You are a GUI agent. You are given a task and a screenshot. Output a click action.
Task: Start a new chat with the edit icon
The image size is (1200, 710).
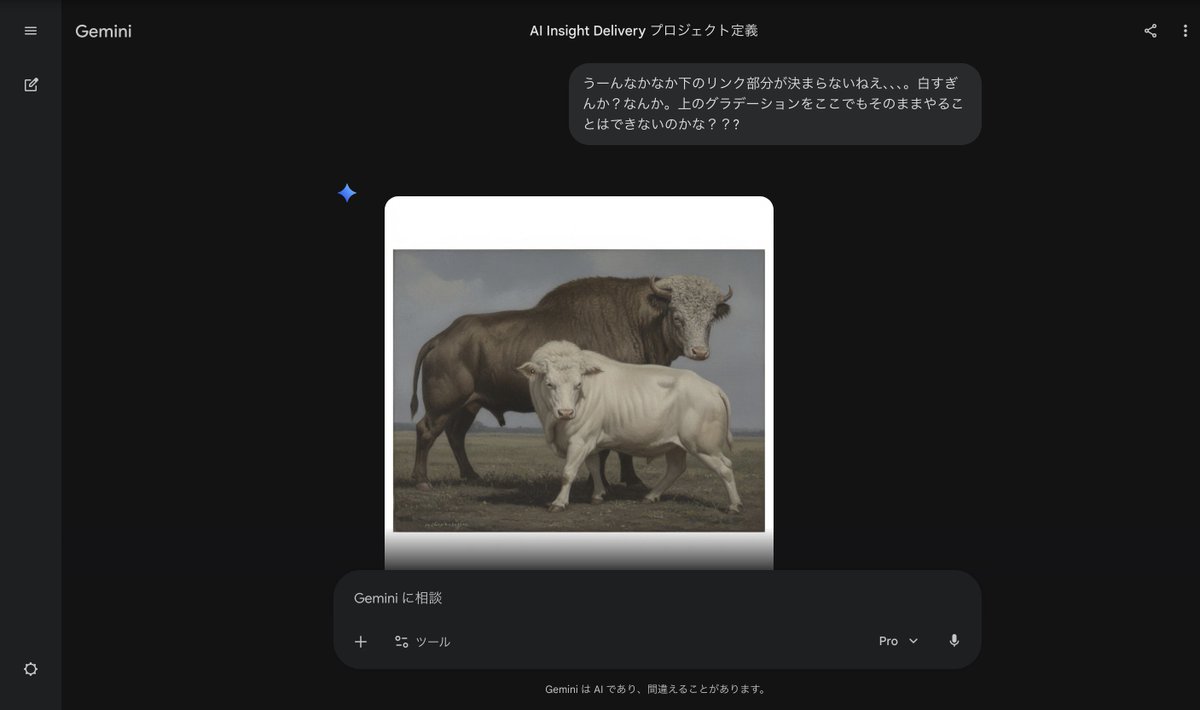(x=30, y=85)
